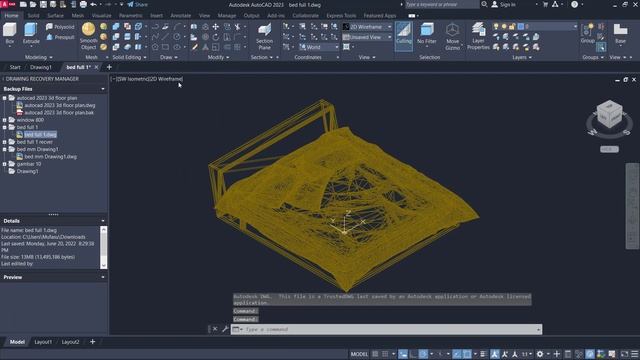Image resolution: width=640 pixels, height=360 pixels.
Task: Open the Home ribbon tab
Action: [11, 16]
